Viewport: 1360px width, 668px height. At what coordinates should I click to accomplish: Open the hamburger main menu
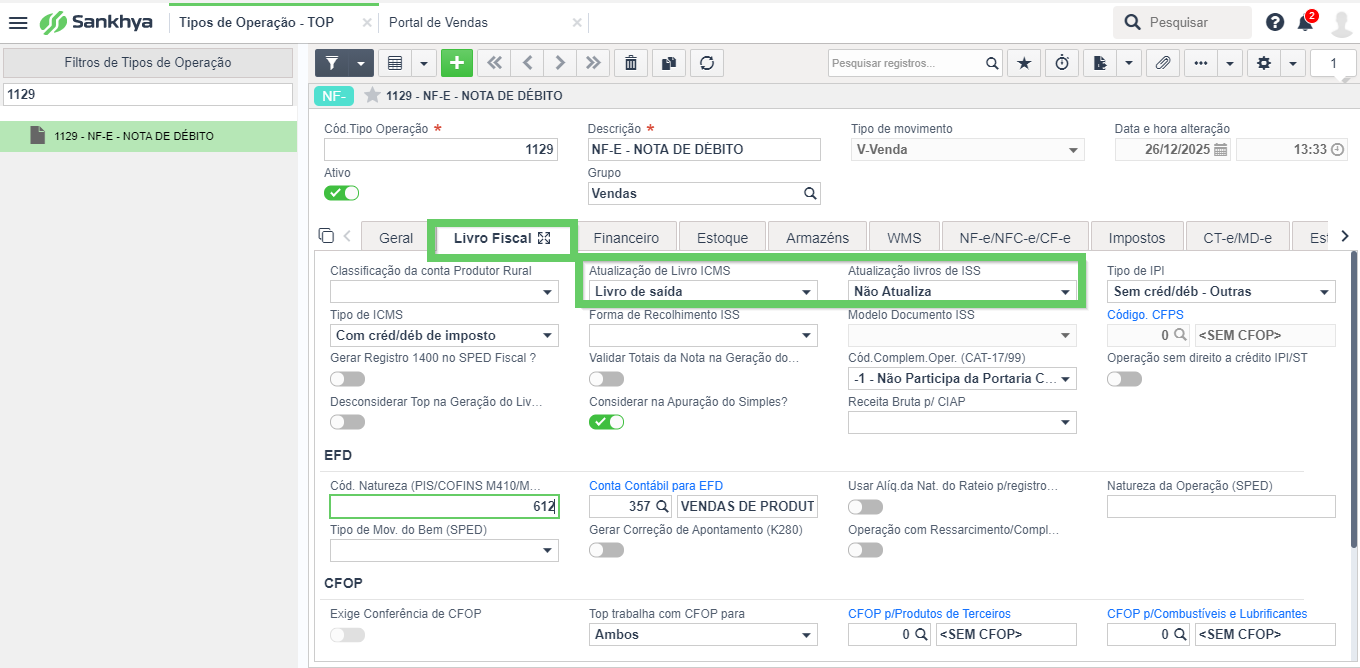pos(18,22)
